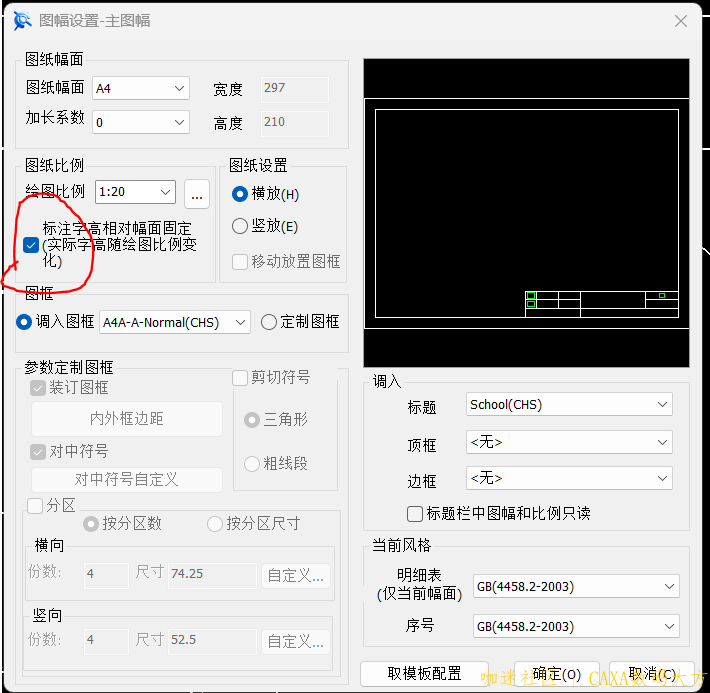710x693 pixels.
Task: Select the 竖放(E) radio button
Action: tap(240, 226)
